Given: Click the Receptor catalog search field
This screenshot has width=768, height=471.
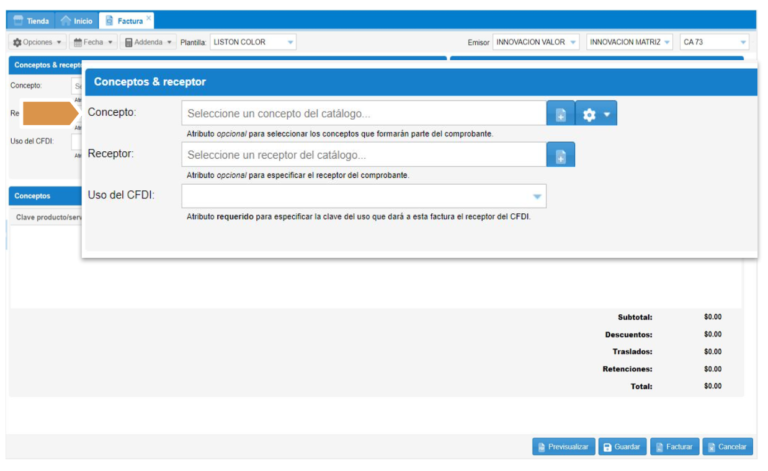Looking at the screenshot, I should (x=363, y=155).
